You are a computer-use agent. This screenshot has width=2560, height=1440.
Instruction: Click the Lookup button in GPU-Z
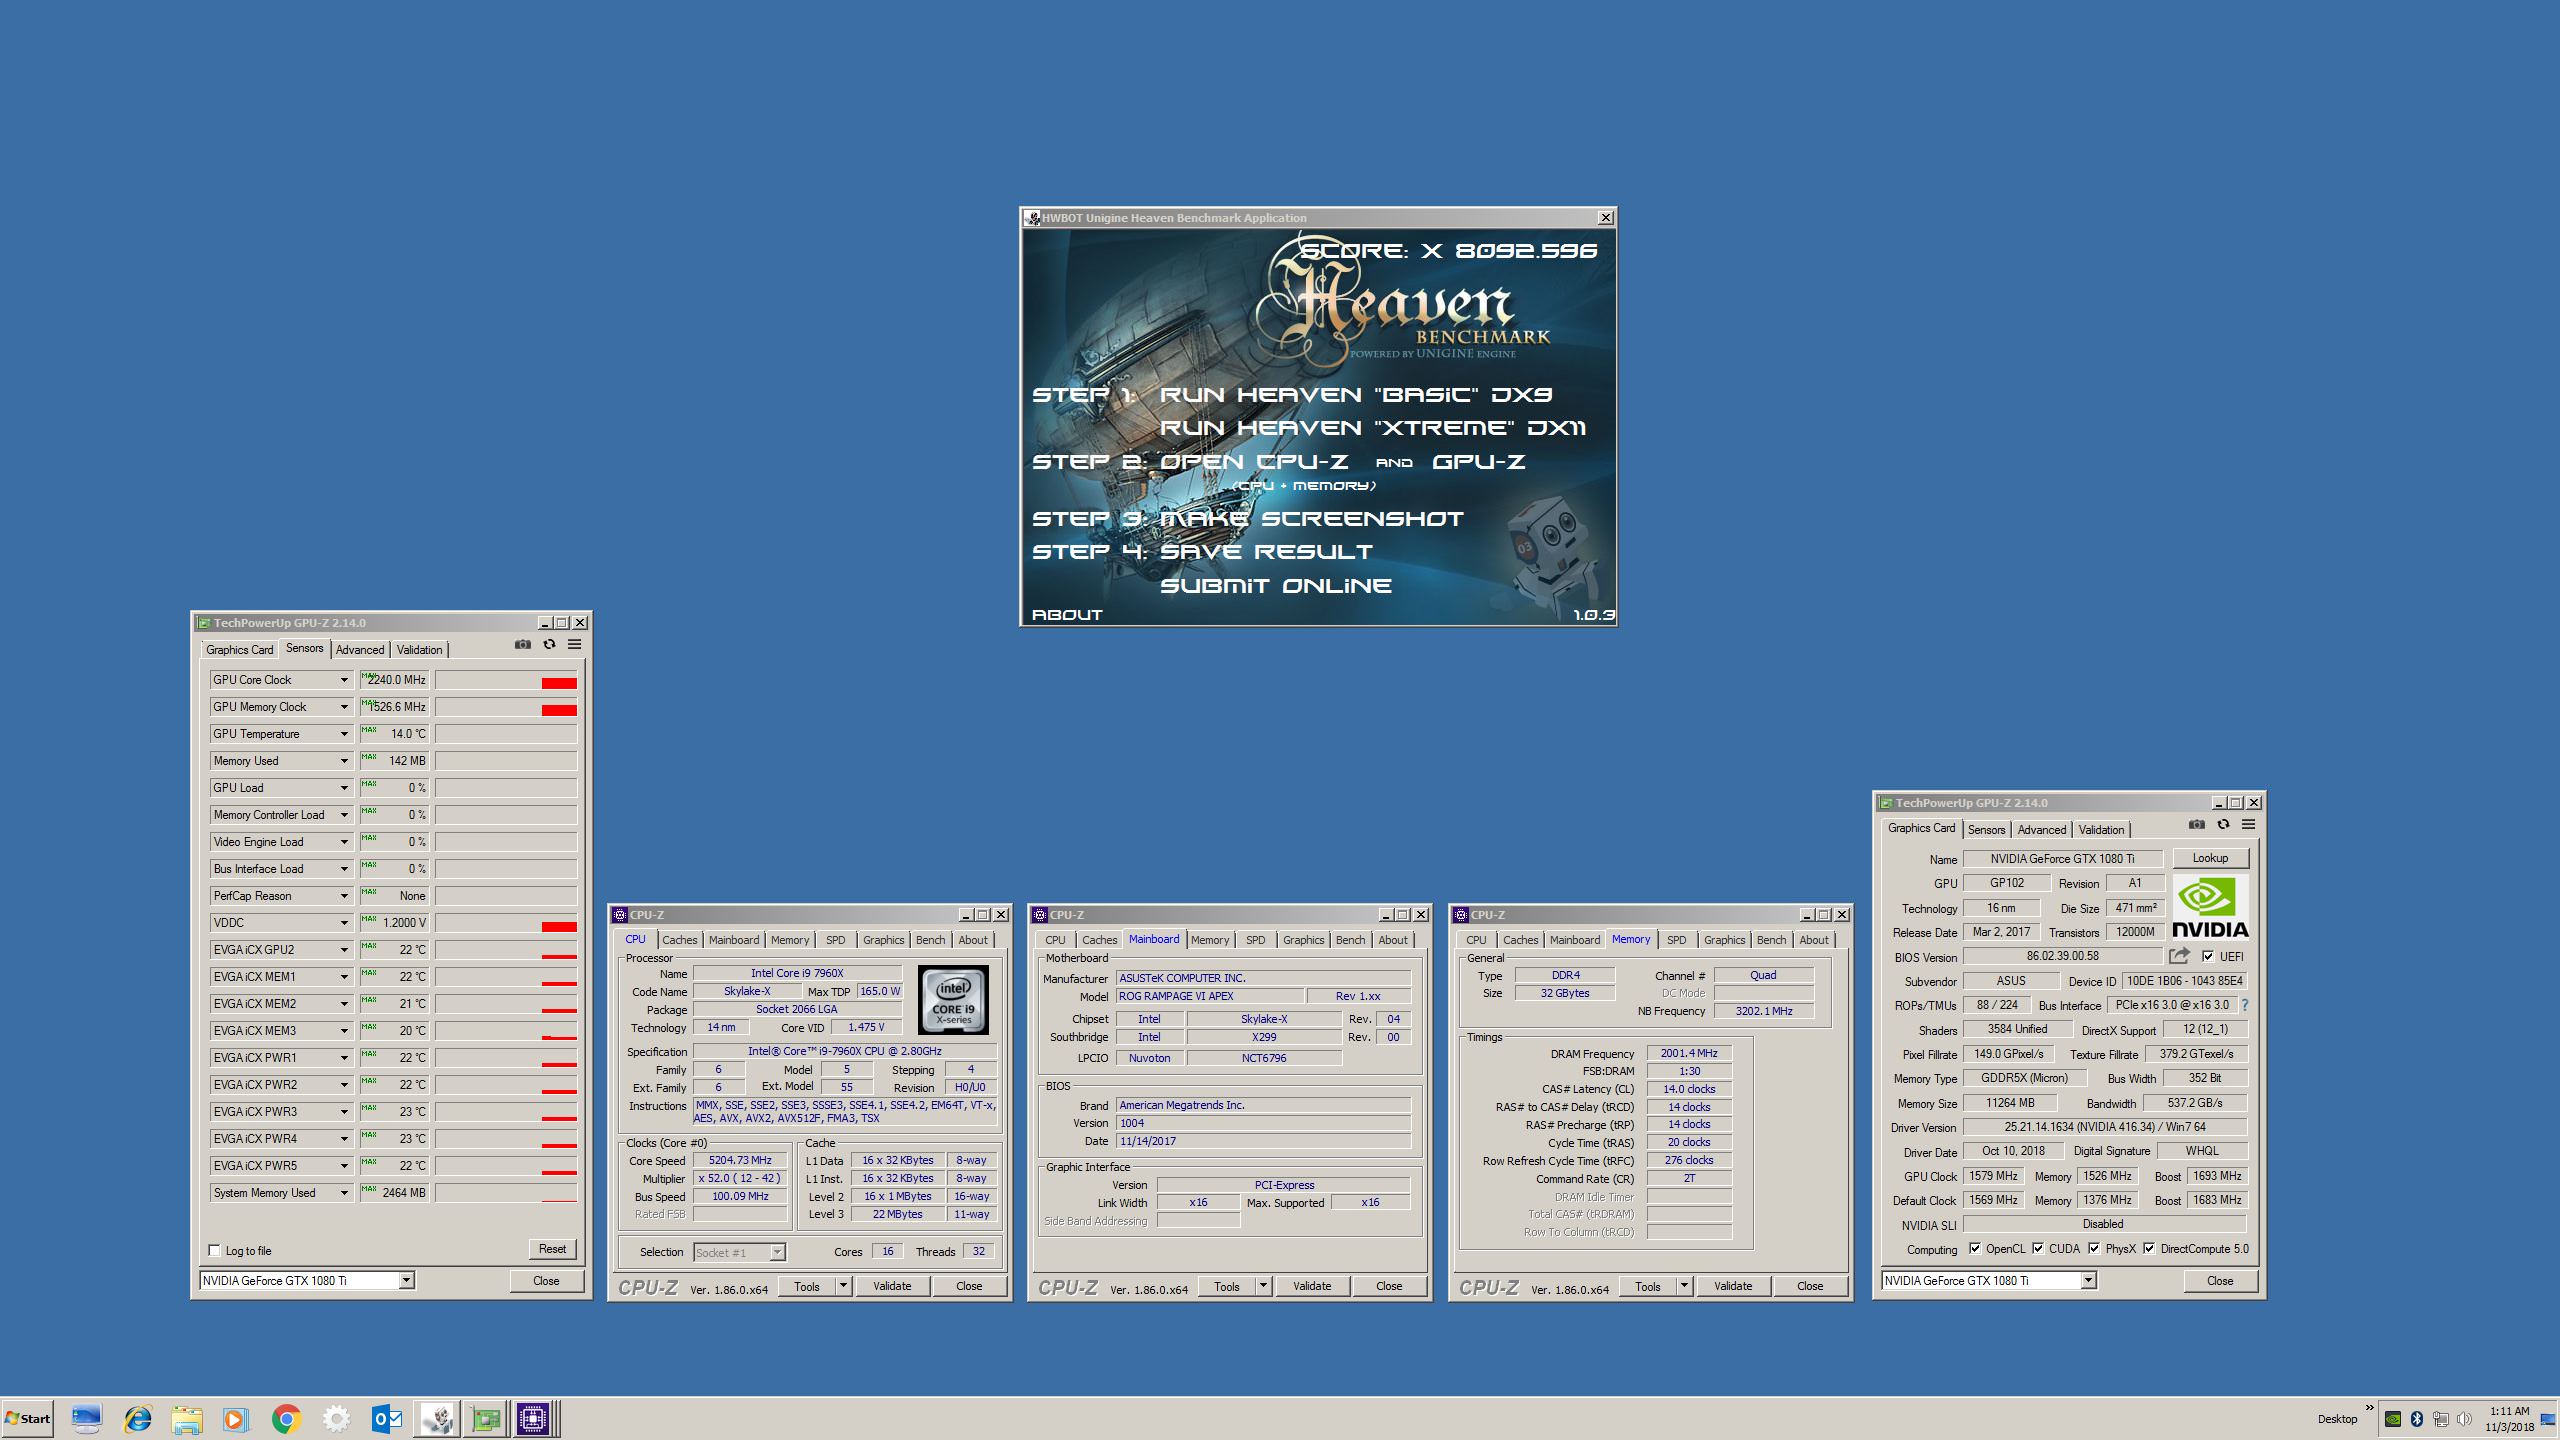2210,858
